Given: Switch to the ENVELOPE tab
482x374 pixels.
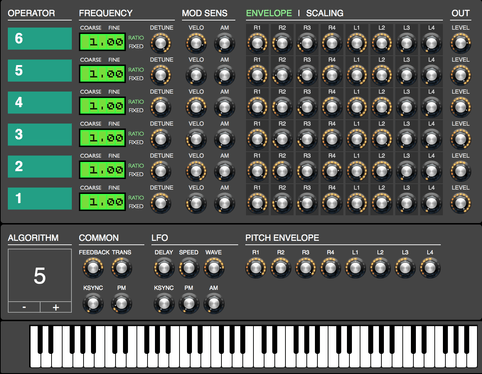Looking at the screenshot, I should click(269, 13).
